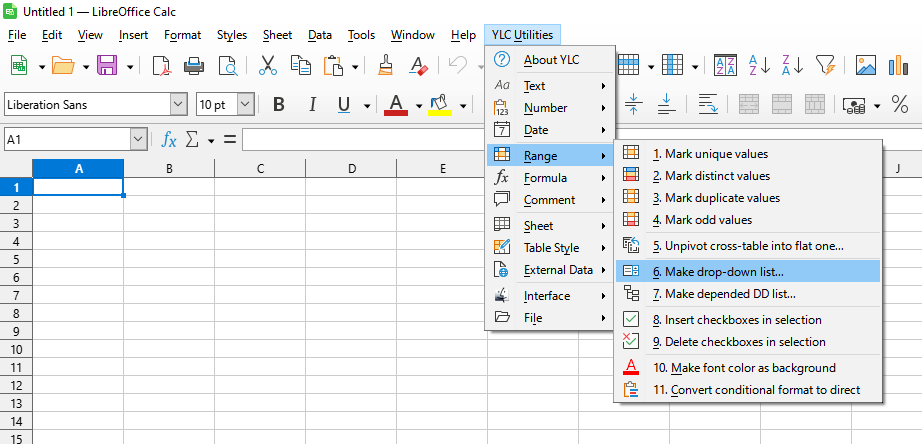Apply the red font color swatch

tap(396, 105)
